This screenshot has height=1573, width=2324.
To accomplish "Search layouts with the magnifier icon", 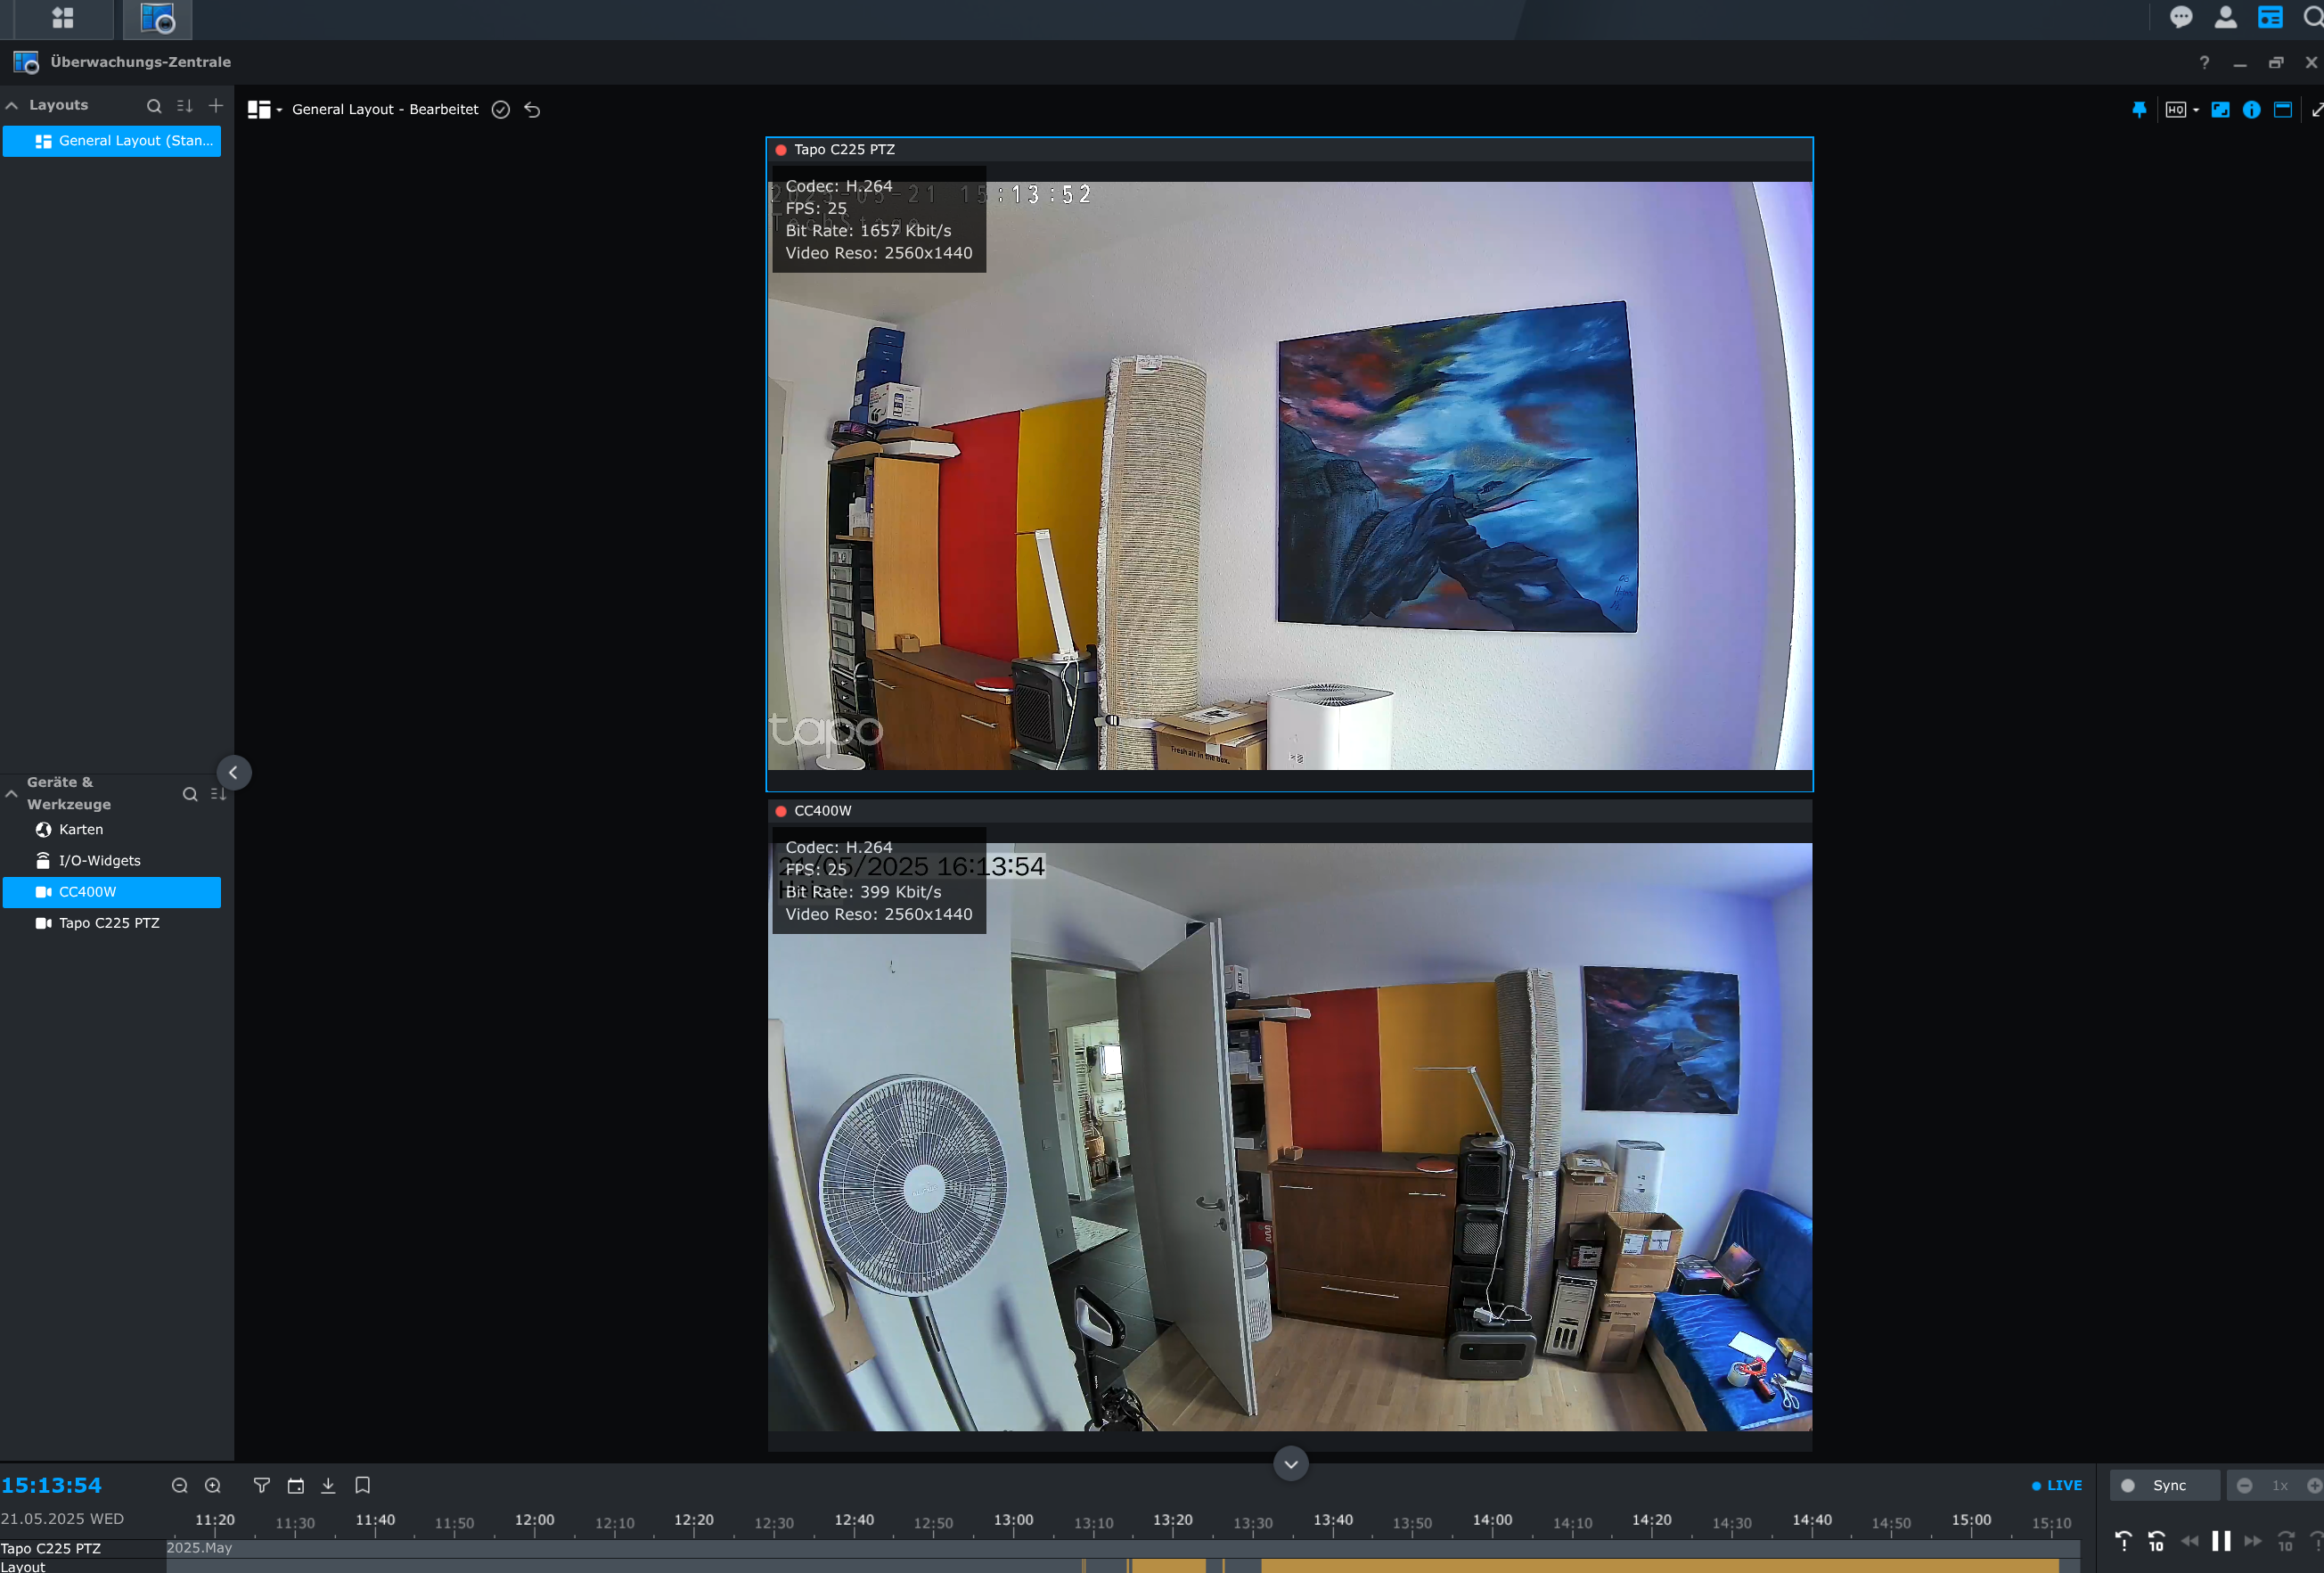I will 154,105.
